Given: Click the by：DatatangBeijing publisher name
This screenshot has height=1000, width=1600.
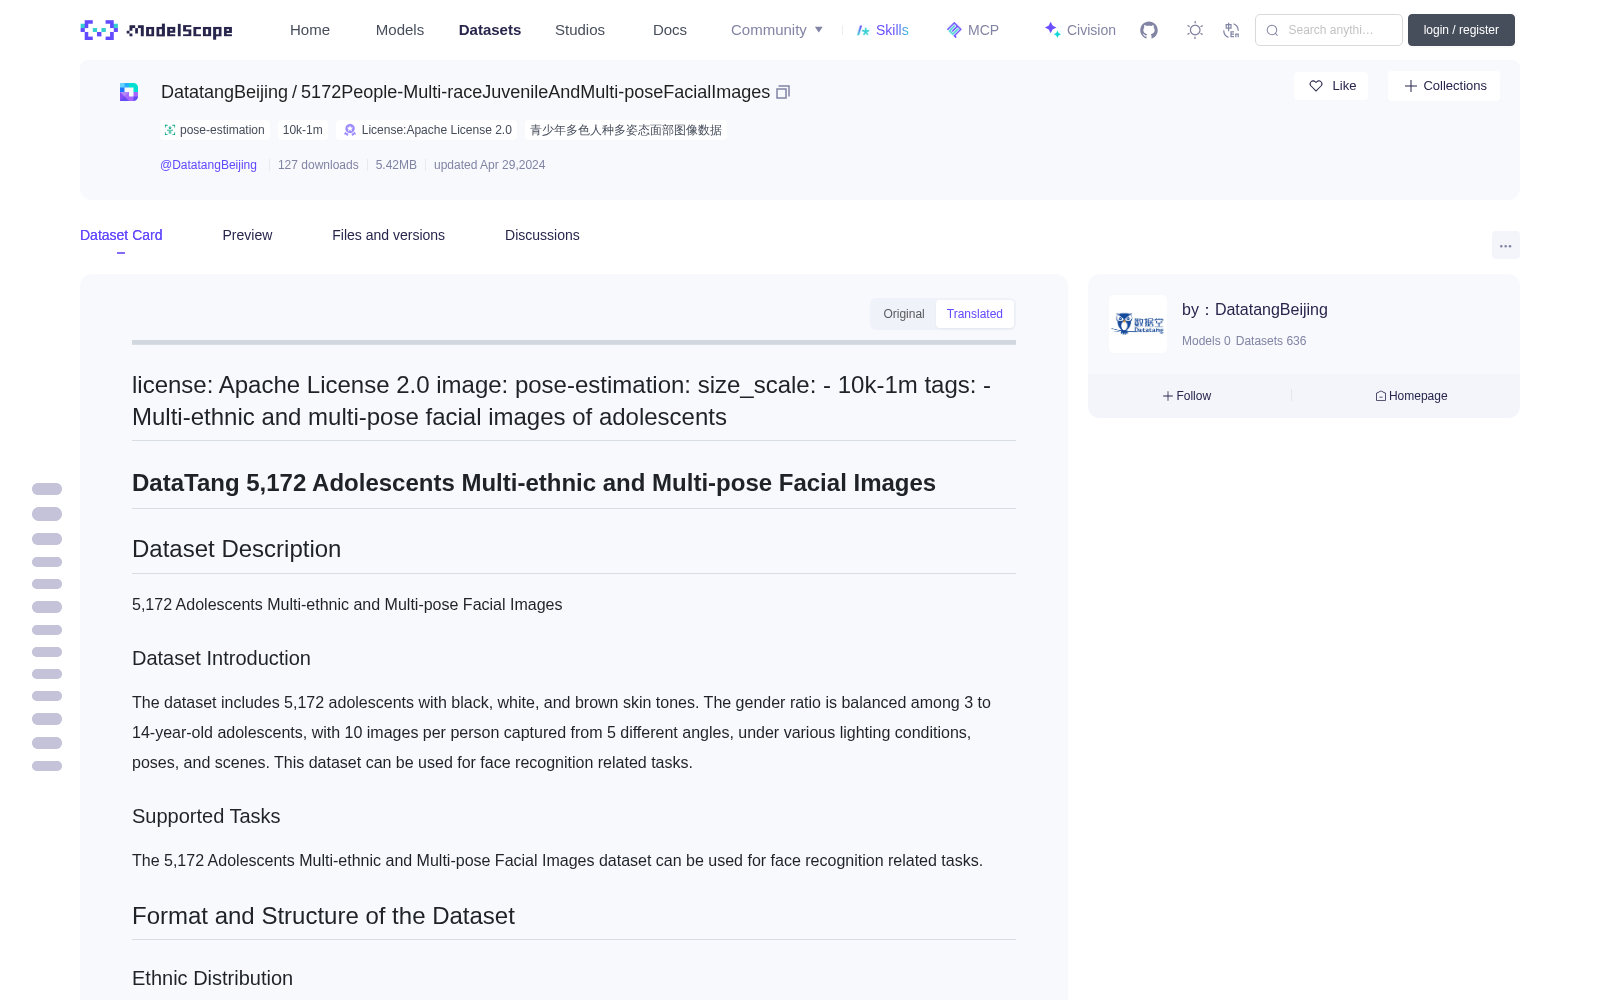Looking at the screenshot, I should 1255,310.
